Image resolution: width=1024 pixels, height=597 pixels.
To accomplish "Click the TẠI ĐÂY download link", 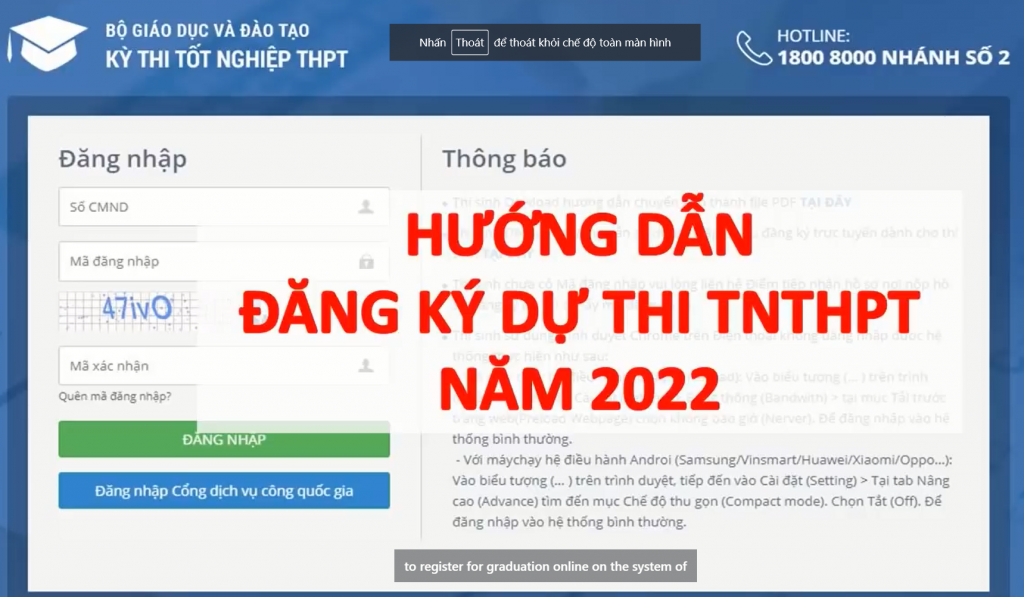I will [827, 202].
